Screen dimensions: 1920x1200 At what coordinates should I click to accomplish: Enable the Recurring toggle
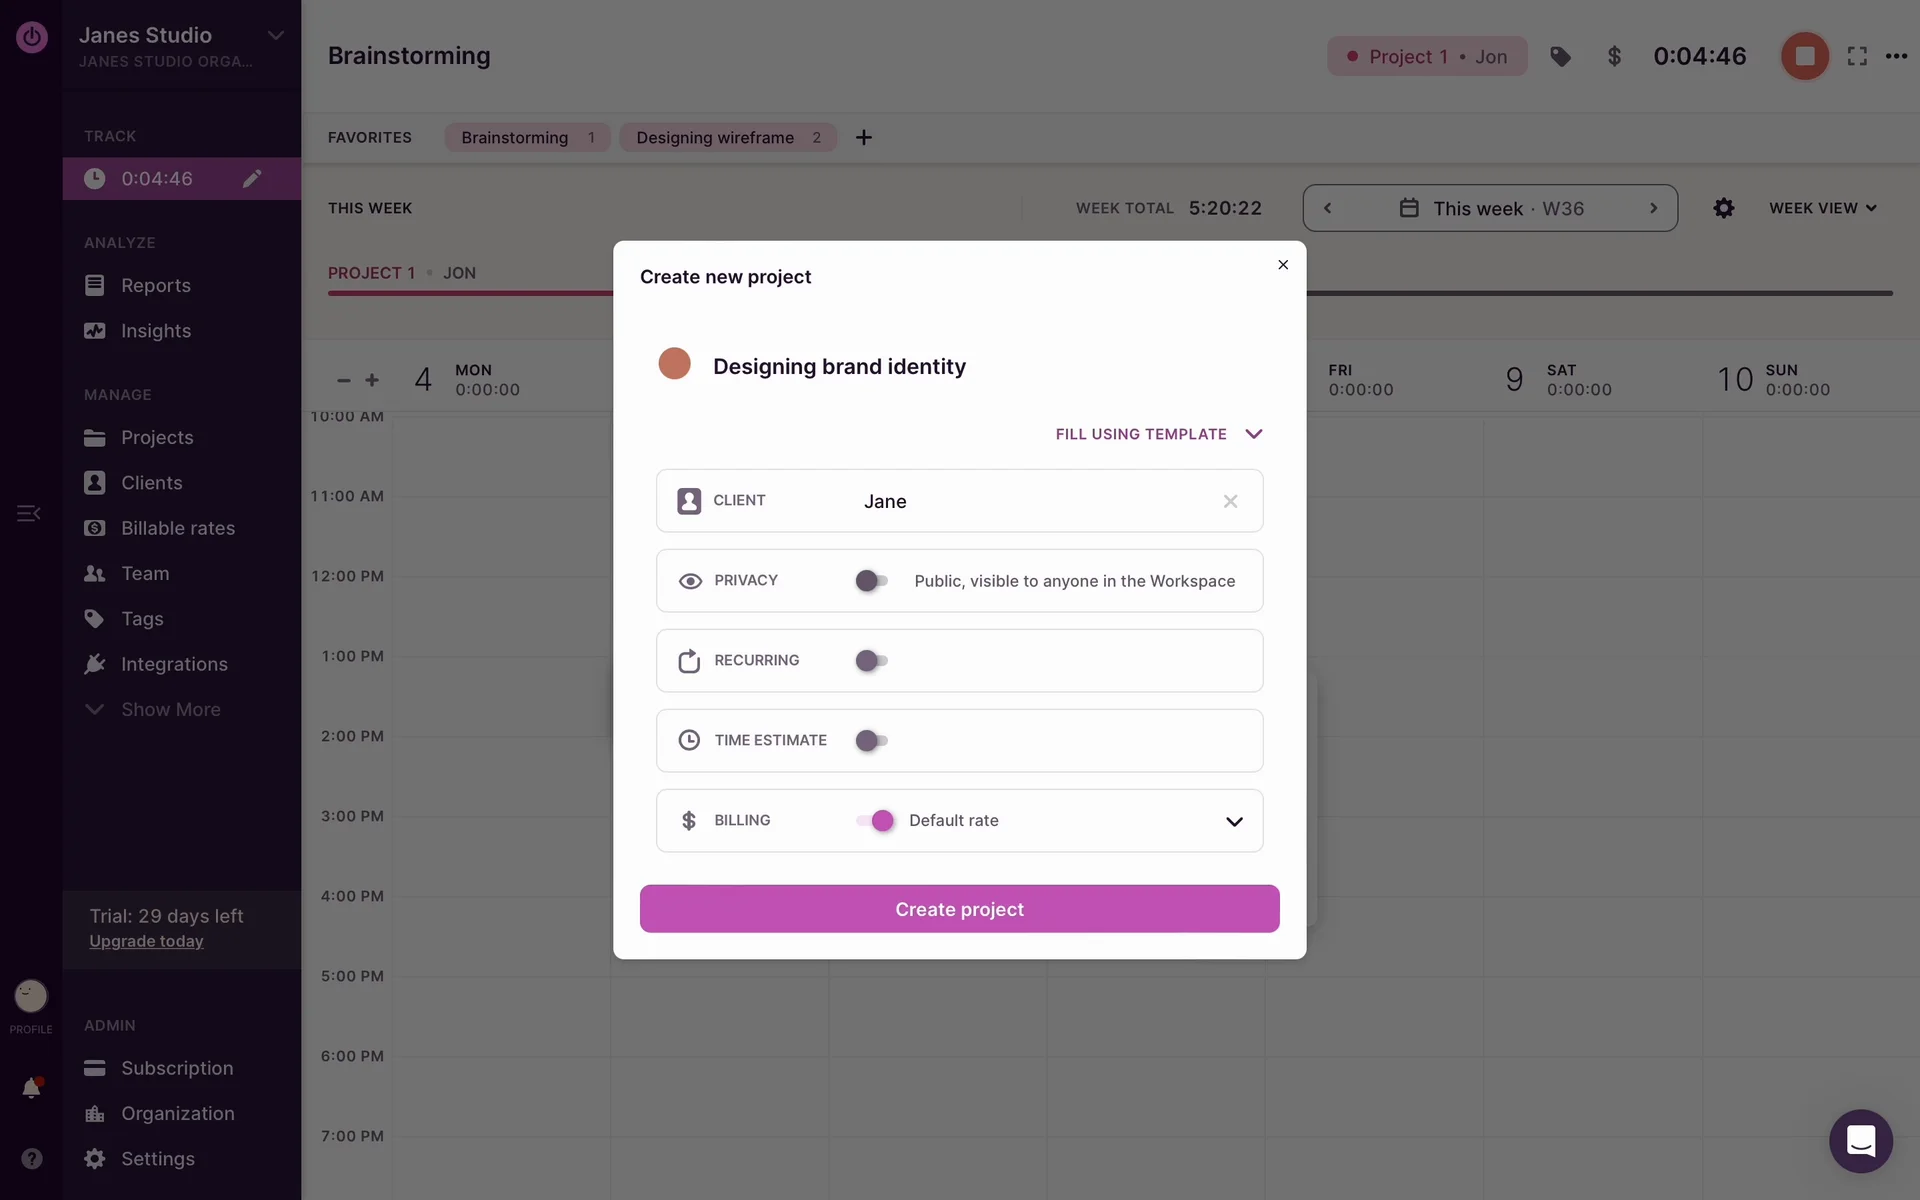(871, 661)
